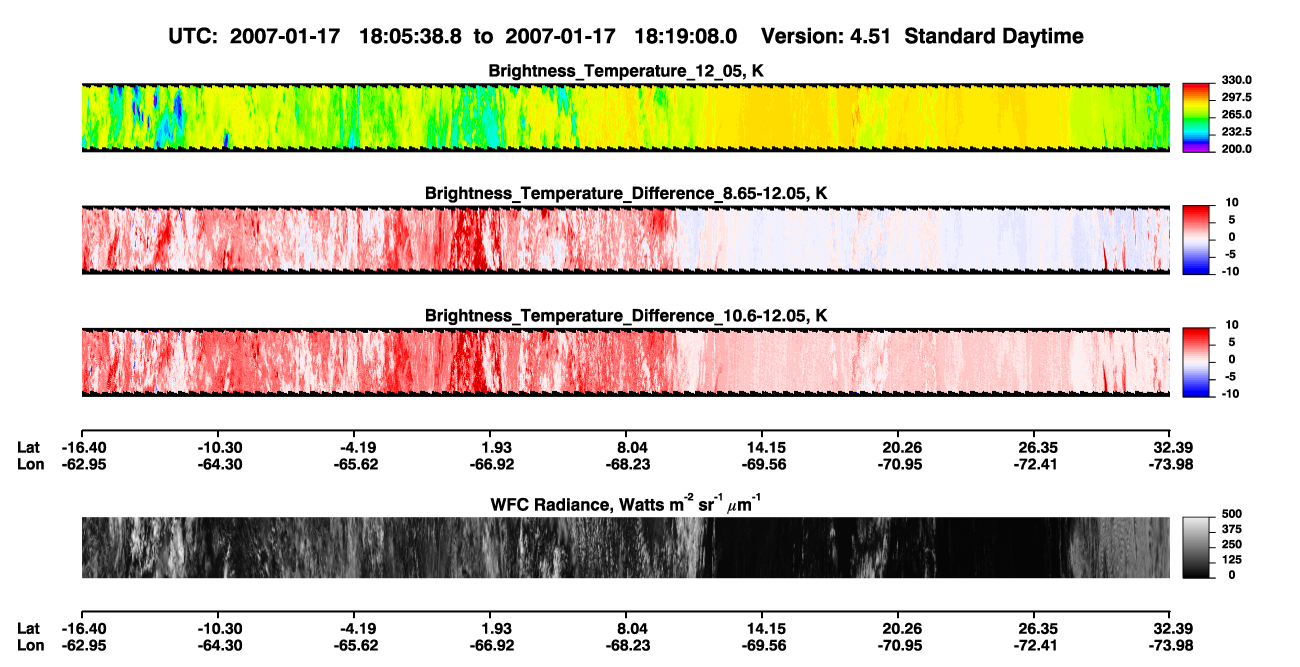Click the 330.0 colorbar maximum label
This screenshot has width=1300, height=667.
tap(1237, 80)
